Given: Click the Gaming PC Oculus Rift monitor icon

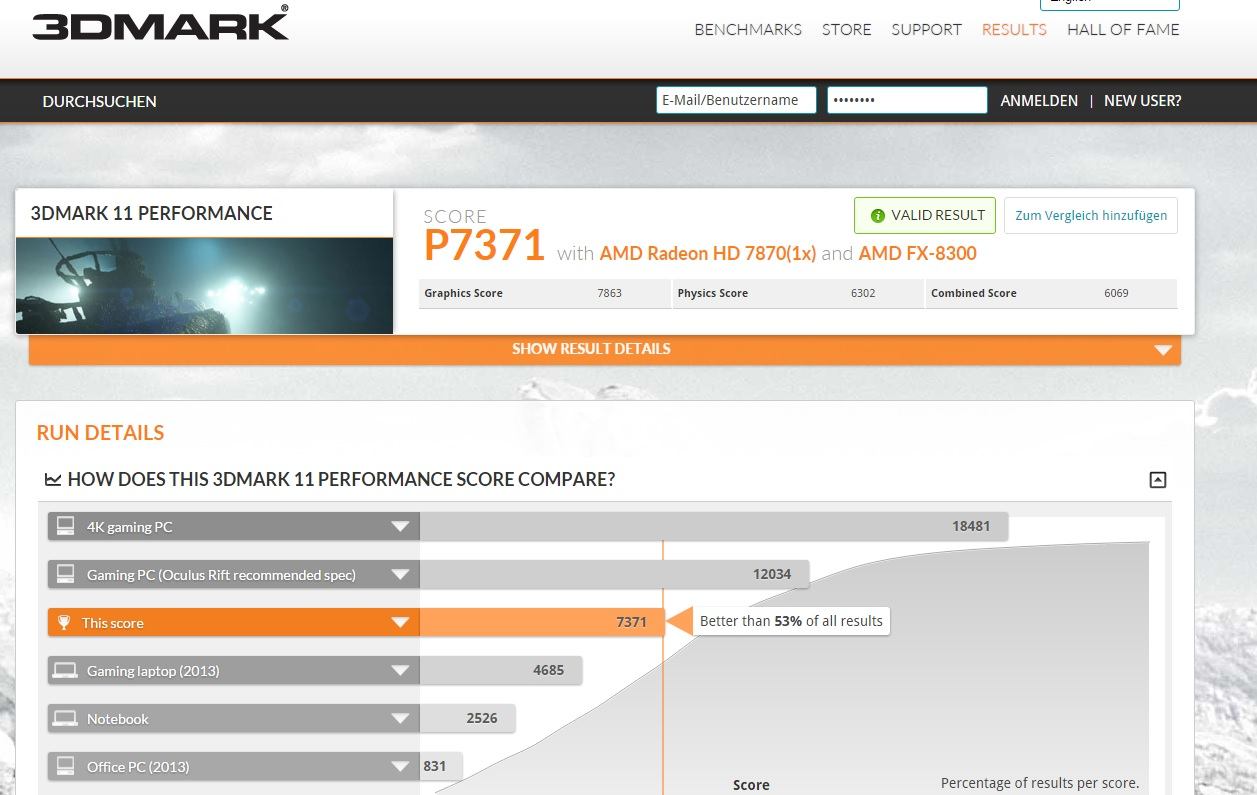Looking at the screenshot, I should click(x=65, y=574).
